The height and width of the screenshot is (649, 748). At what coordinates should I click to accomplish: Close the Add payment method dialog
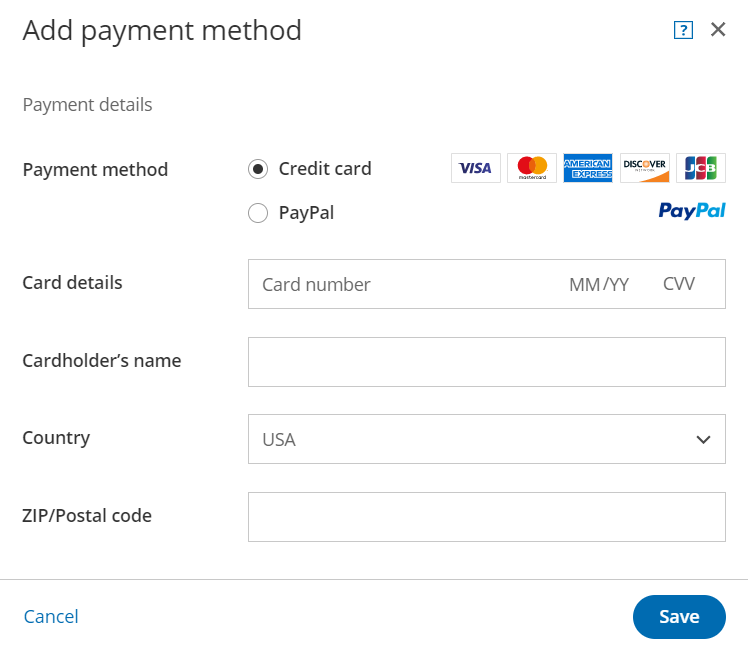[718, 30]
